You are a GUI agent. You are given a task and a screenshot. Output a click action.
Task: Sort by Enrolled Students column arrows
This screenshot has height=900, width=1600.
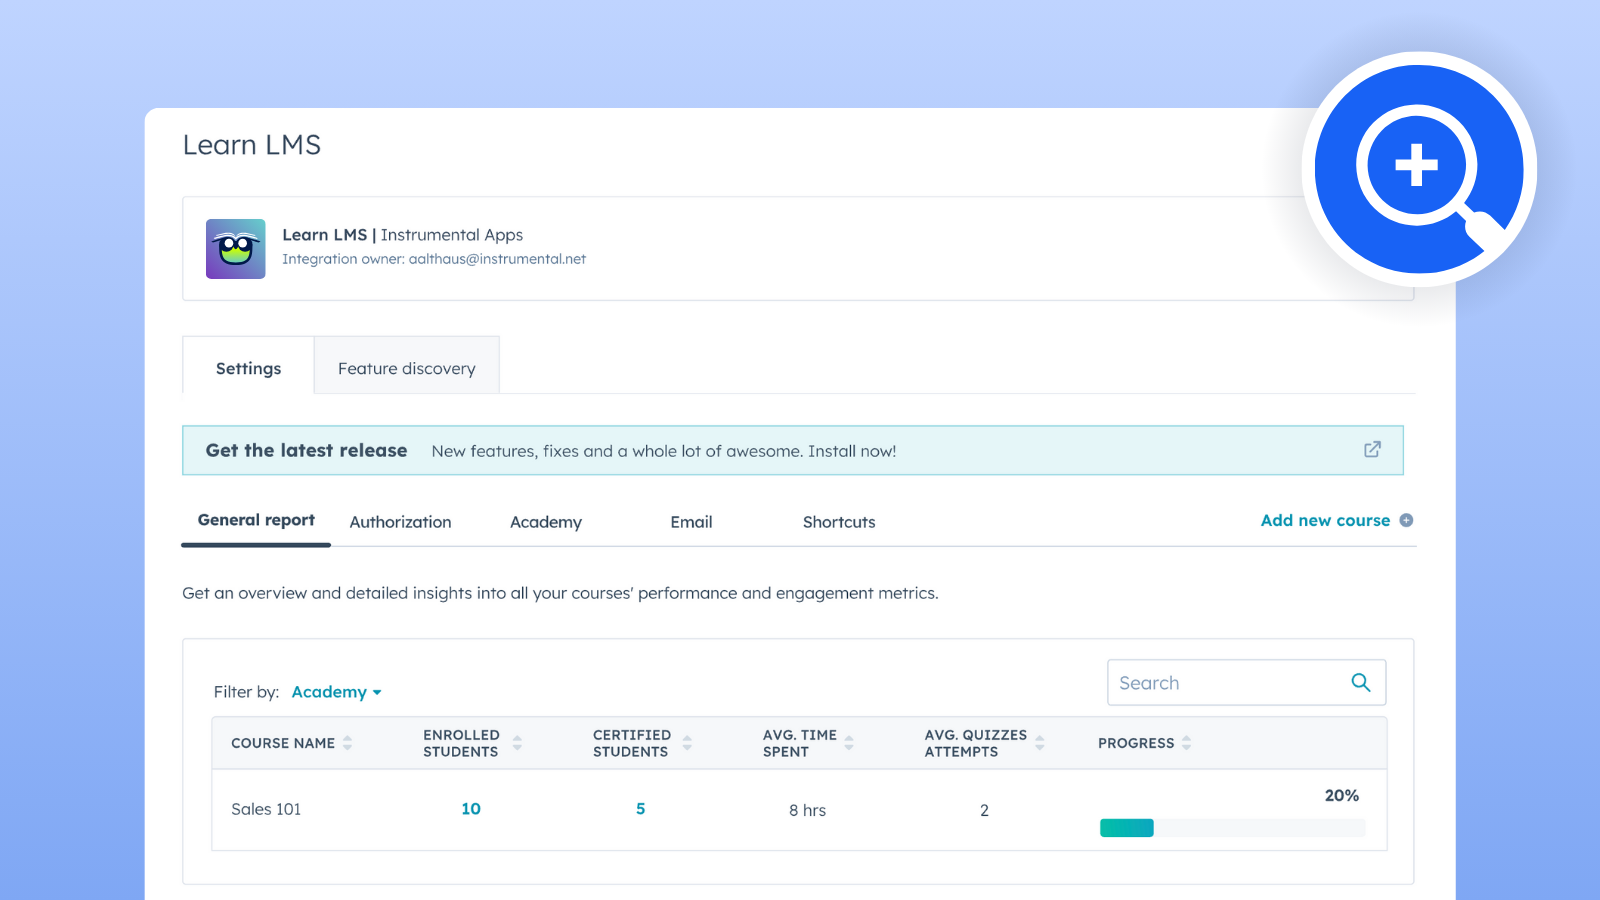coord(517,743)
